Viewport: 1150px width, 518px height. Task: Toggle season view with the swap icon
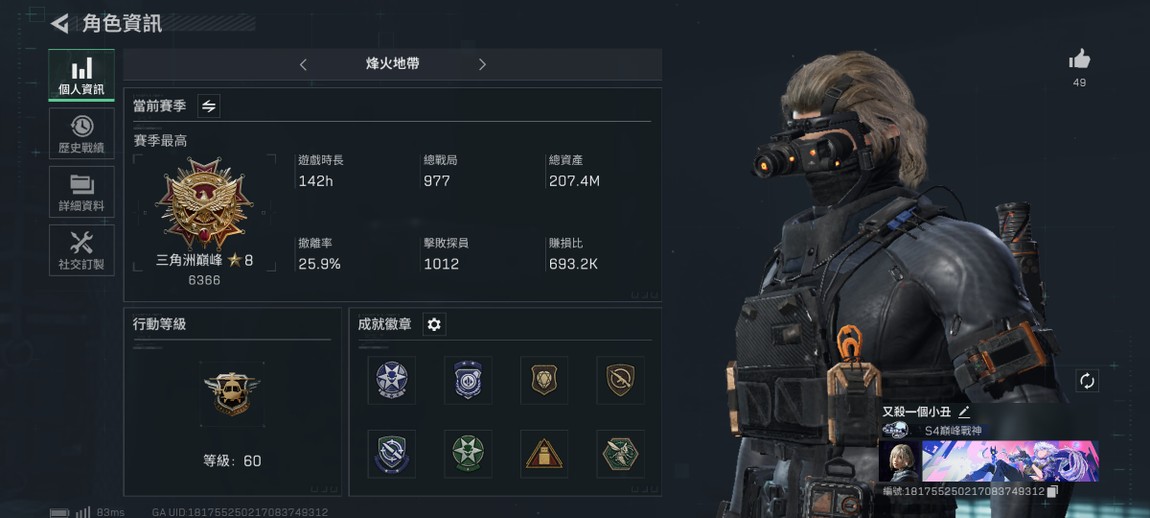(209, 106)
